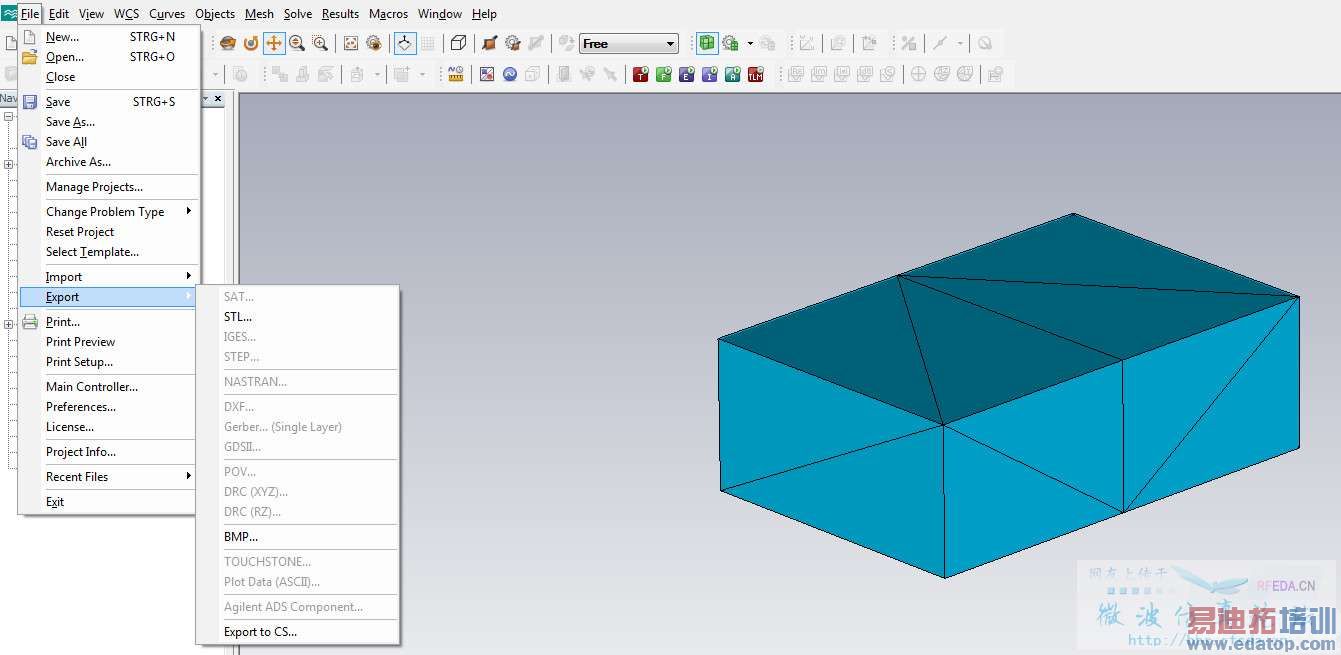
Task: Toggle the green 3D cube view button
Action: pyautogui.click(x=707, y=43)
